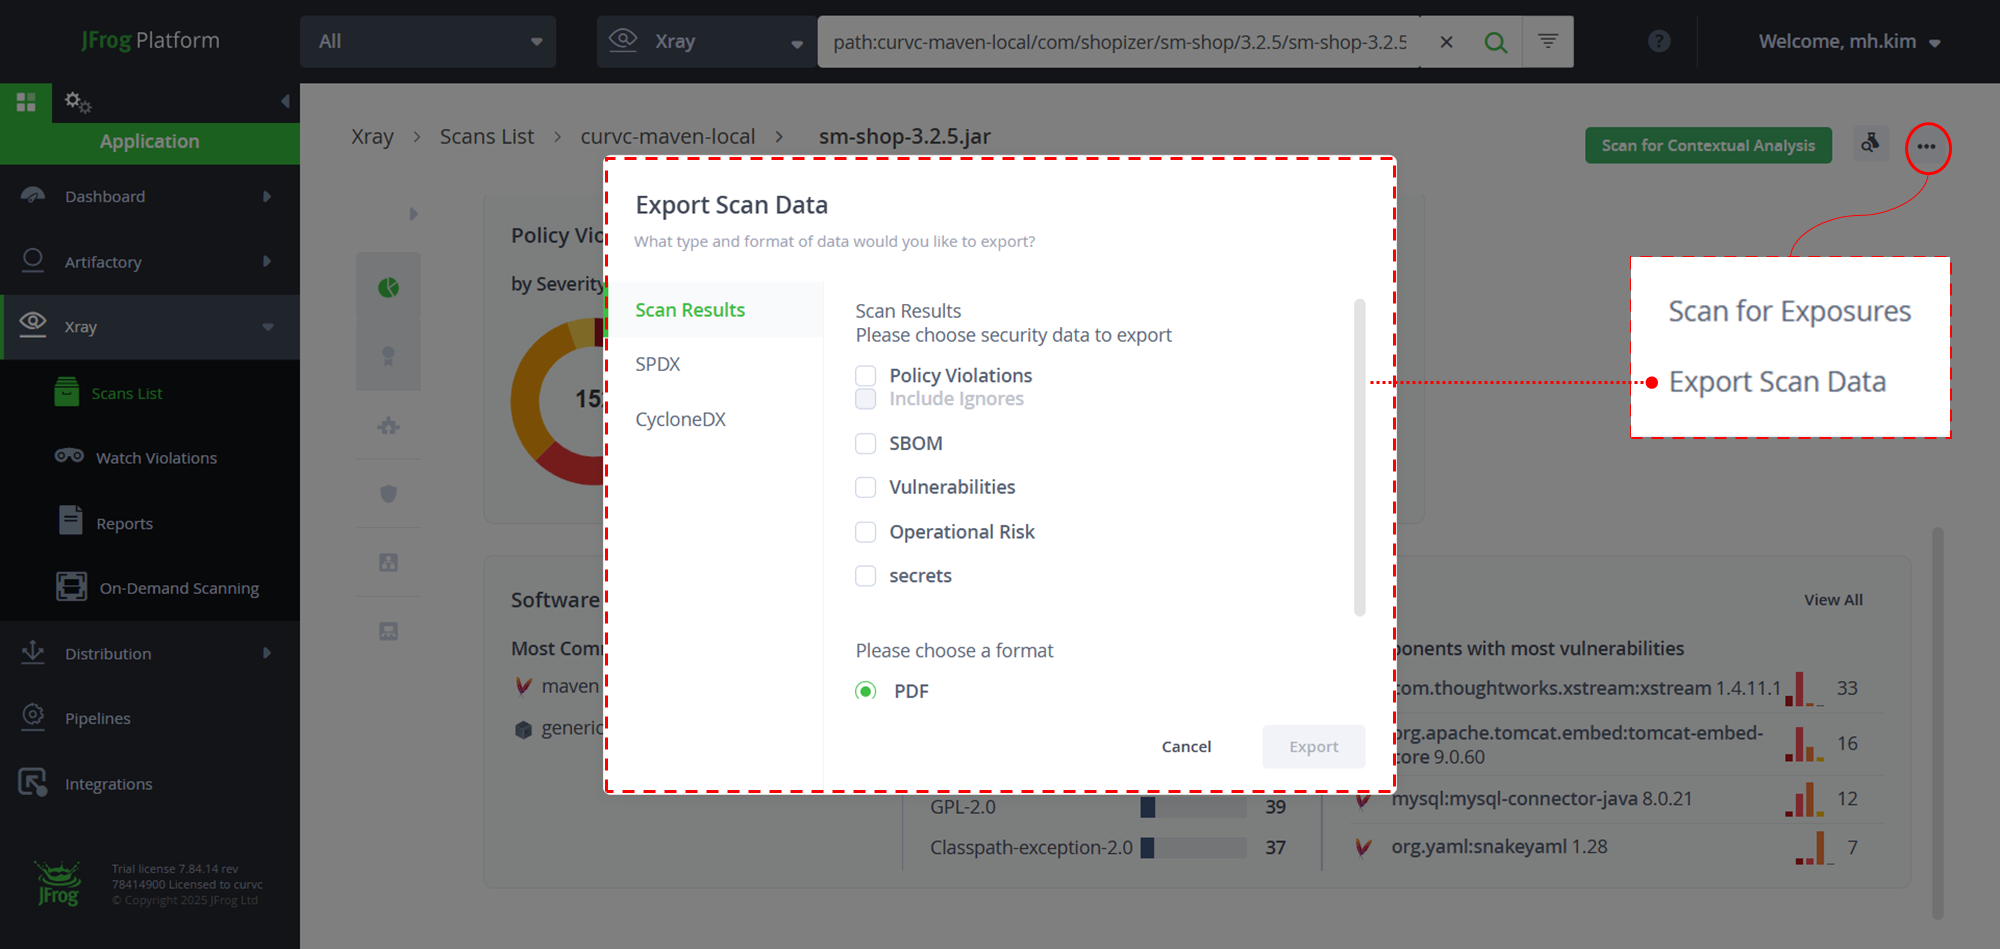Switch to the SPDX tab
Screen dimensions: 2000x949
658,365
